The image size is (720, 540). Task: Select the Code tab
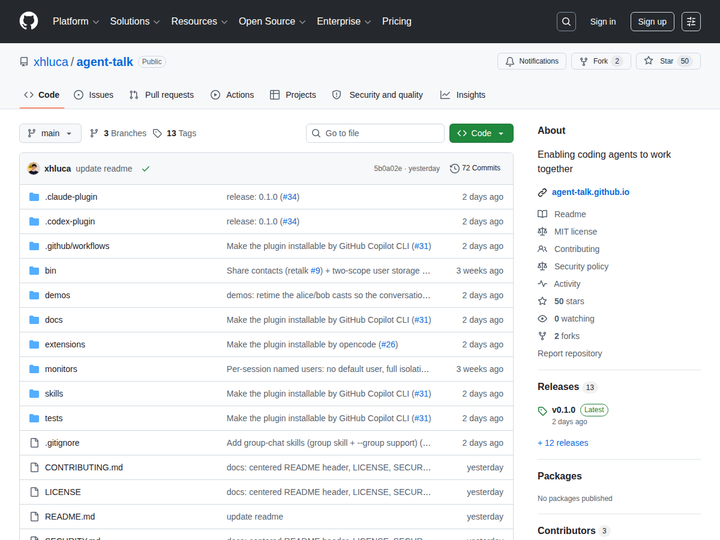coord(42,95)
